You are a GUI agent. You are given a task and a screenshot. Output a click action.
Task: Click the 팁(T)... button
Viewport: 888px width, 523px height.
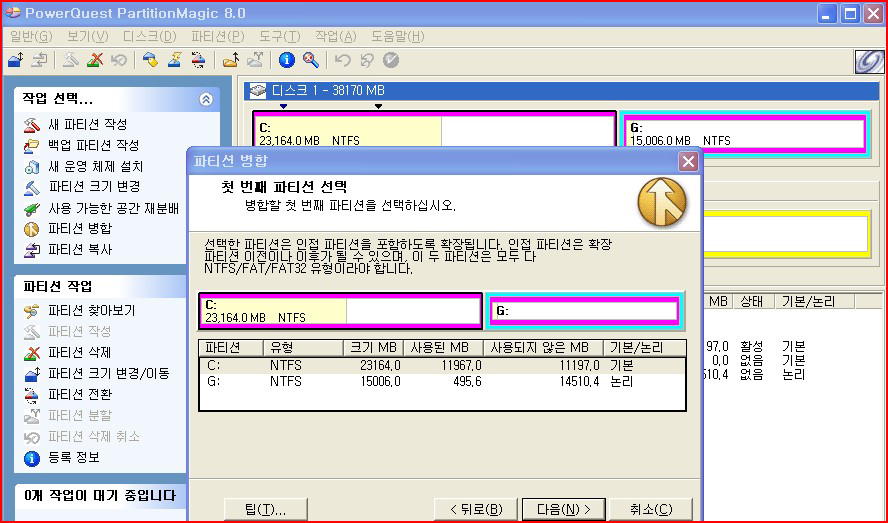[266, 509]
